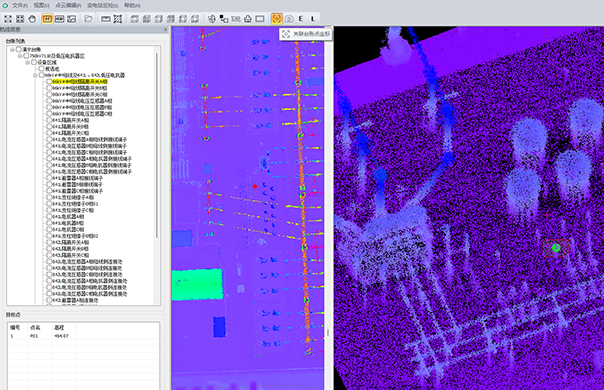Collapse the 66kV 641、643 低压电抗器 node
Viewport: 604px width, 390px height.
(35, 75)
